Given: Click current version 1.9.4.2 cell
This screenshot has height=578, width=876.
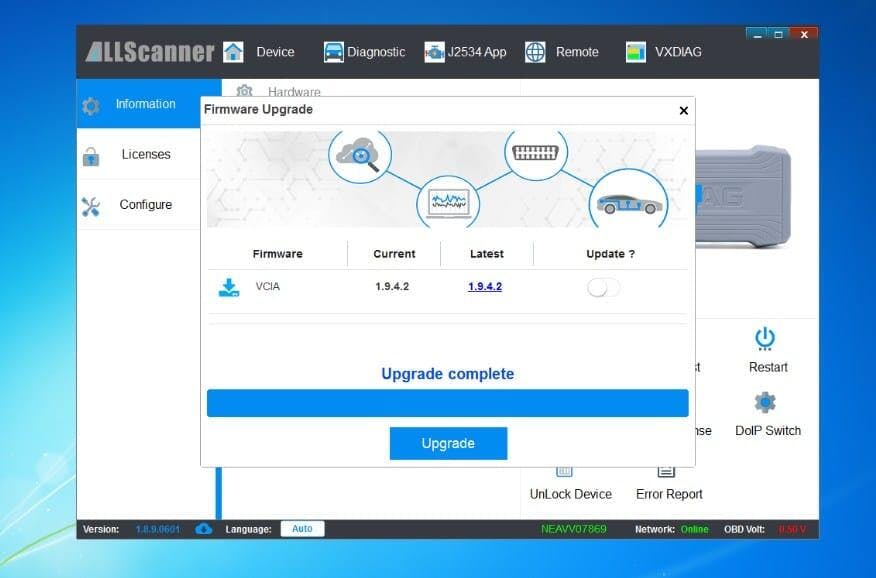Looking at the screenshot, I should point(392,286).
